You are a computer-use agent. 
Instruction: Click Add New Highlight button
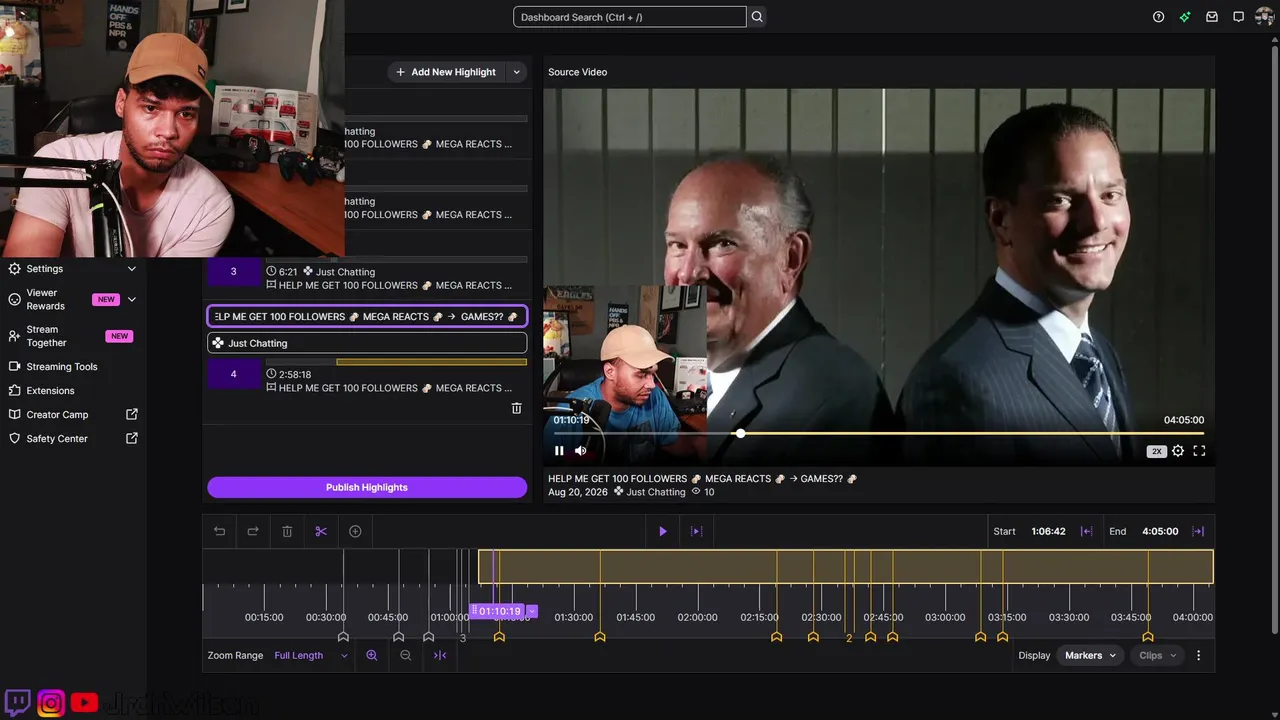(x=445, y=72)
